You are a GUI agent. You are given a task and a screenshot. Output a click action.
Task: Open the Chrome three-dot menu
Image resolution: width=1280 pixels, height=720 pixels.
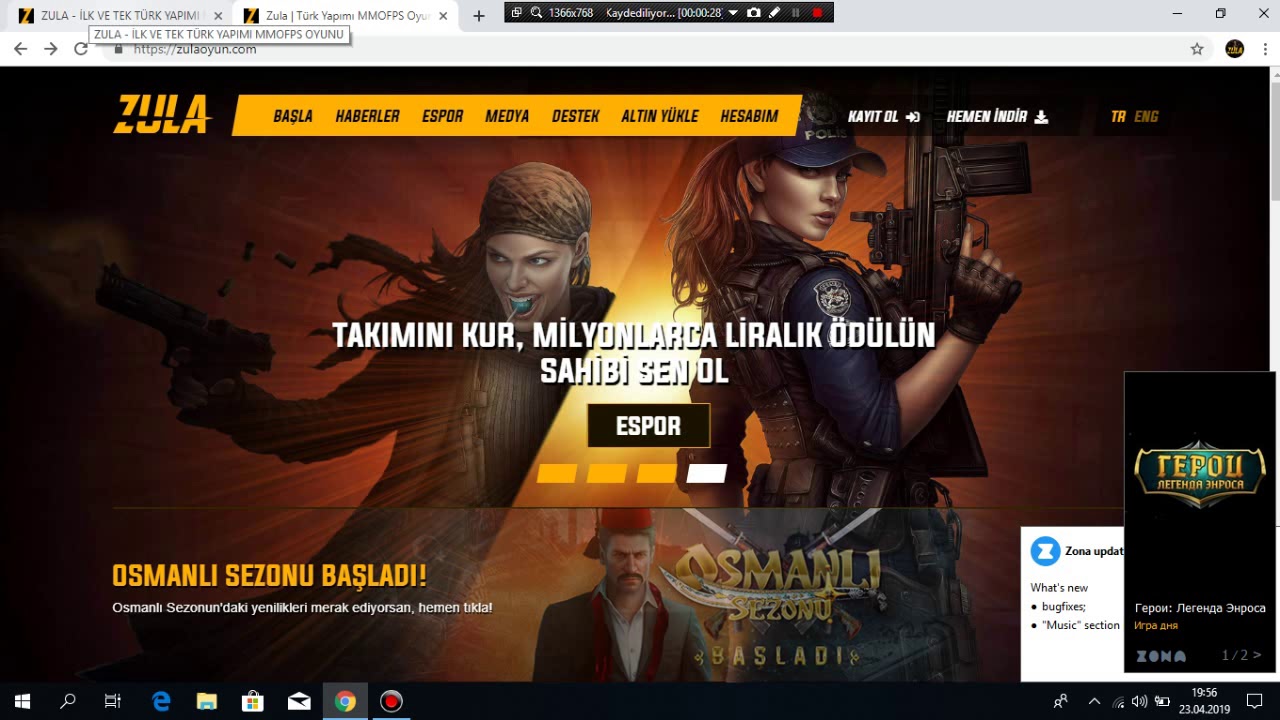click(x=1264, y=49)
